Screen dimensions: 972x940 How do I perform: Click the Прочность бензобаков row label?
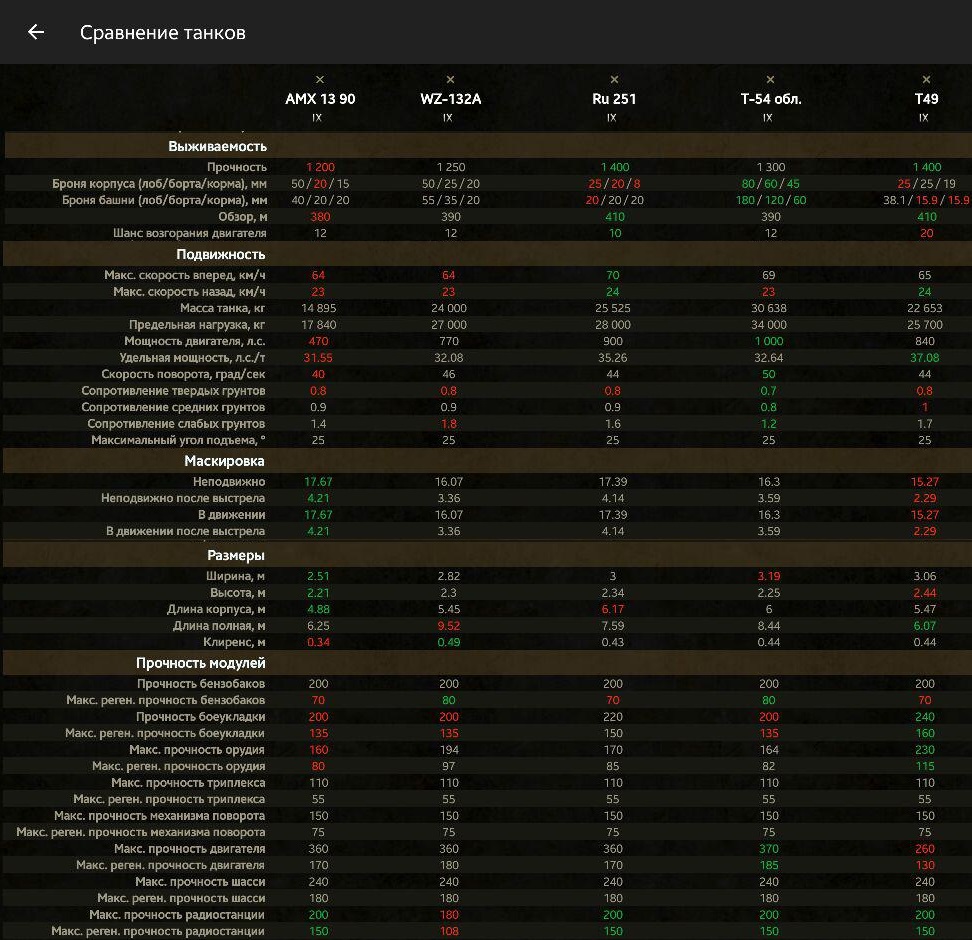click(x=201, y=683)
